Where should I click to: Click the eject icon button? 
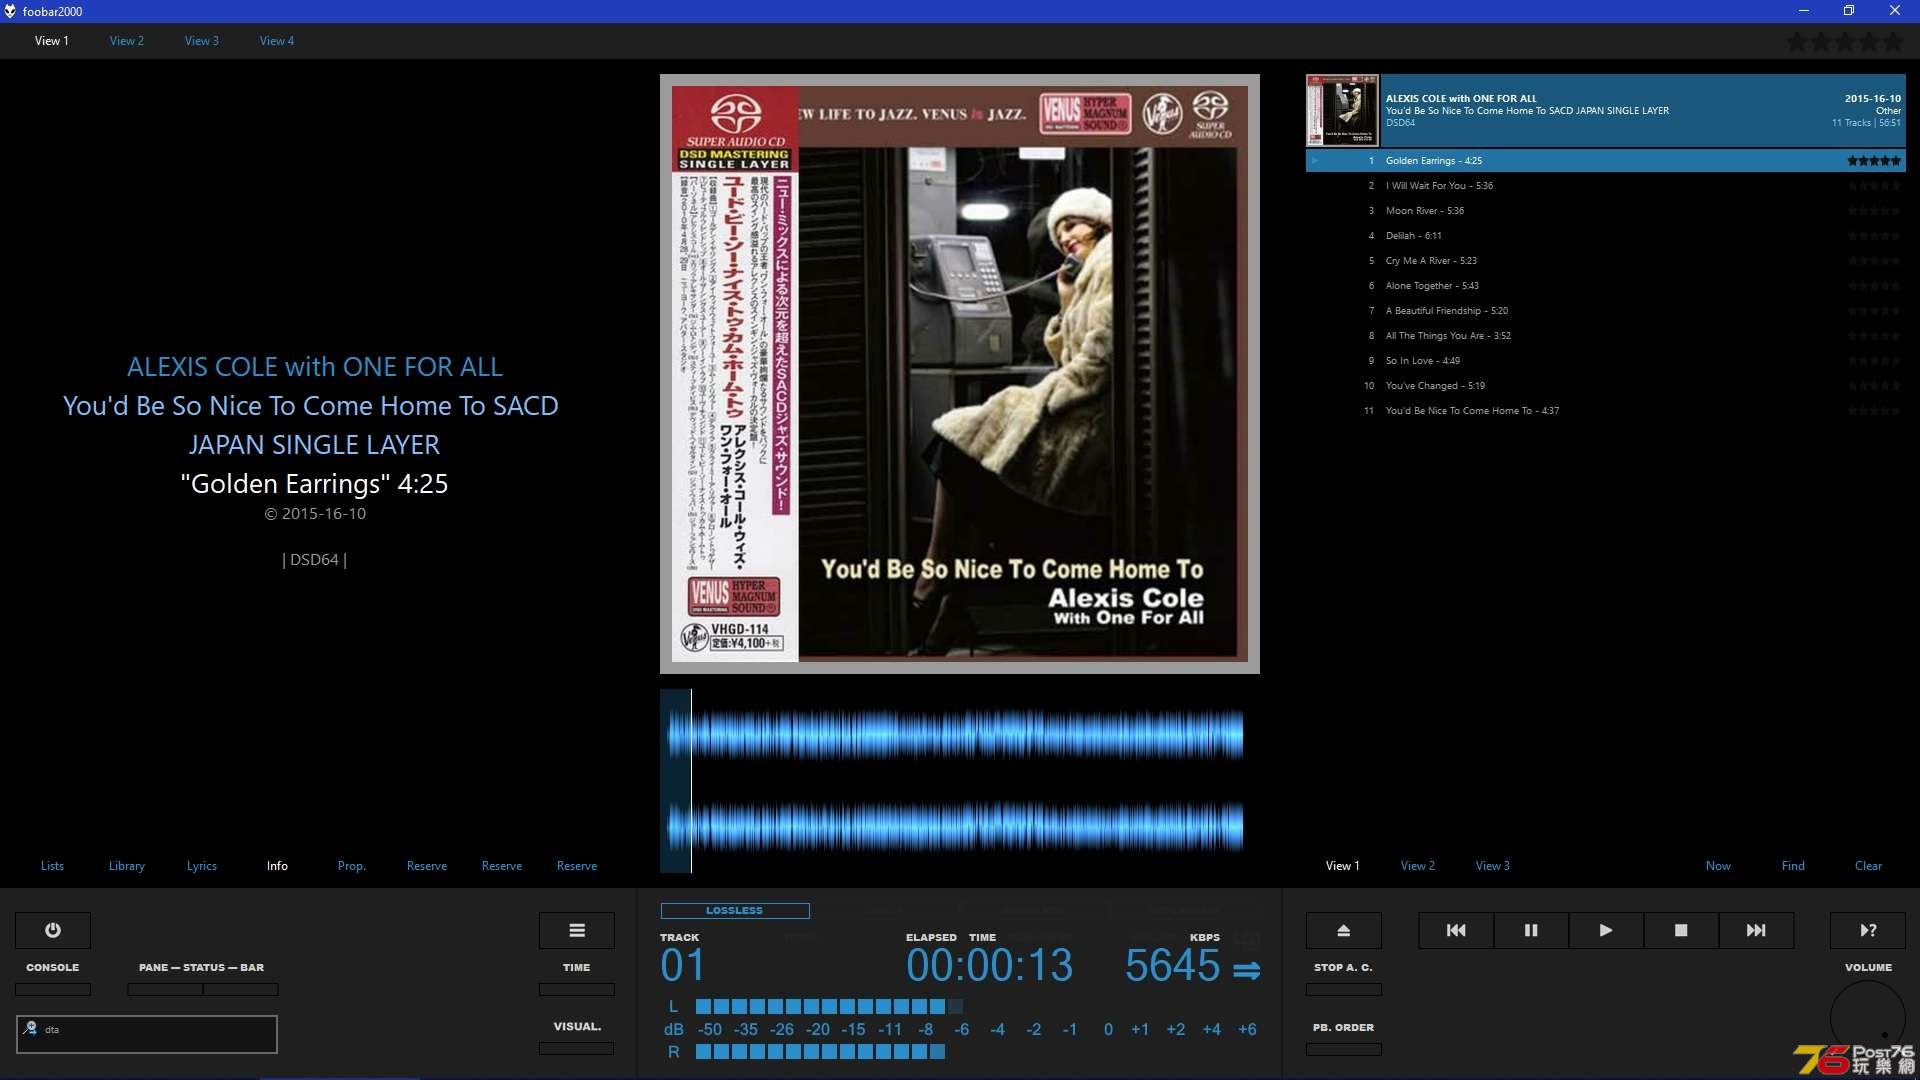coord(1344,930)
